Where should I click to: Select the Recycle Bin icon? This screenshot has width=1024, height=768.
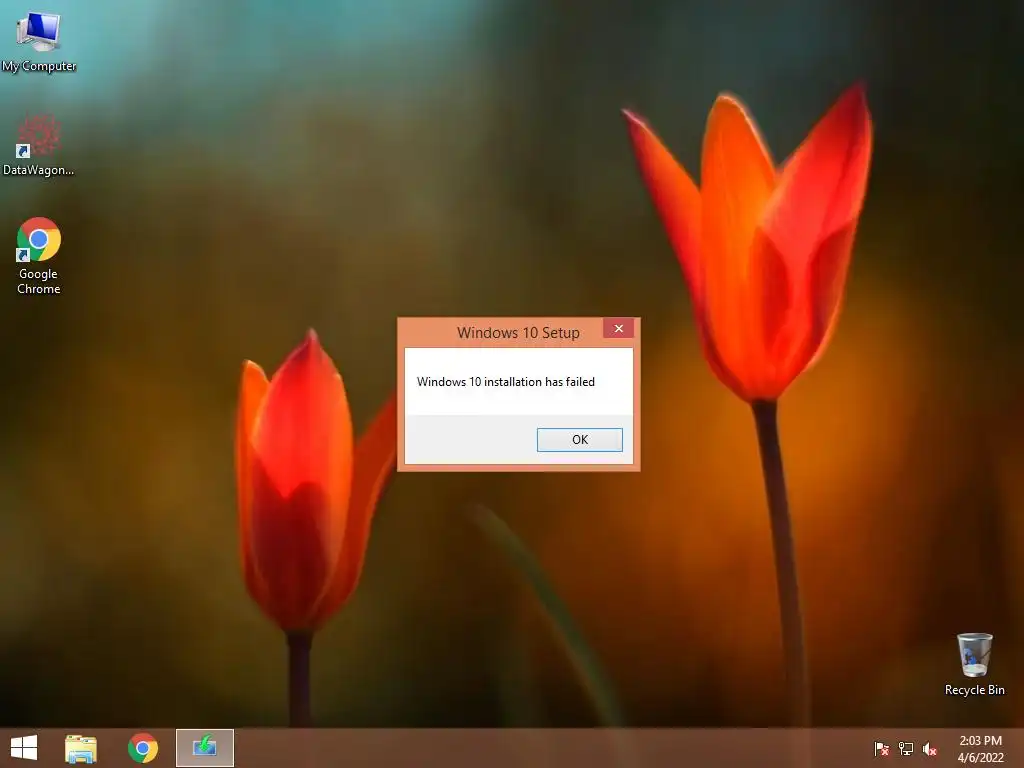tap(974, 664)
